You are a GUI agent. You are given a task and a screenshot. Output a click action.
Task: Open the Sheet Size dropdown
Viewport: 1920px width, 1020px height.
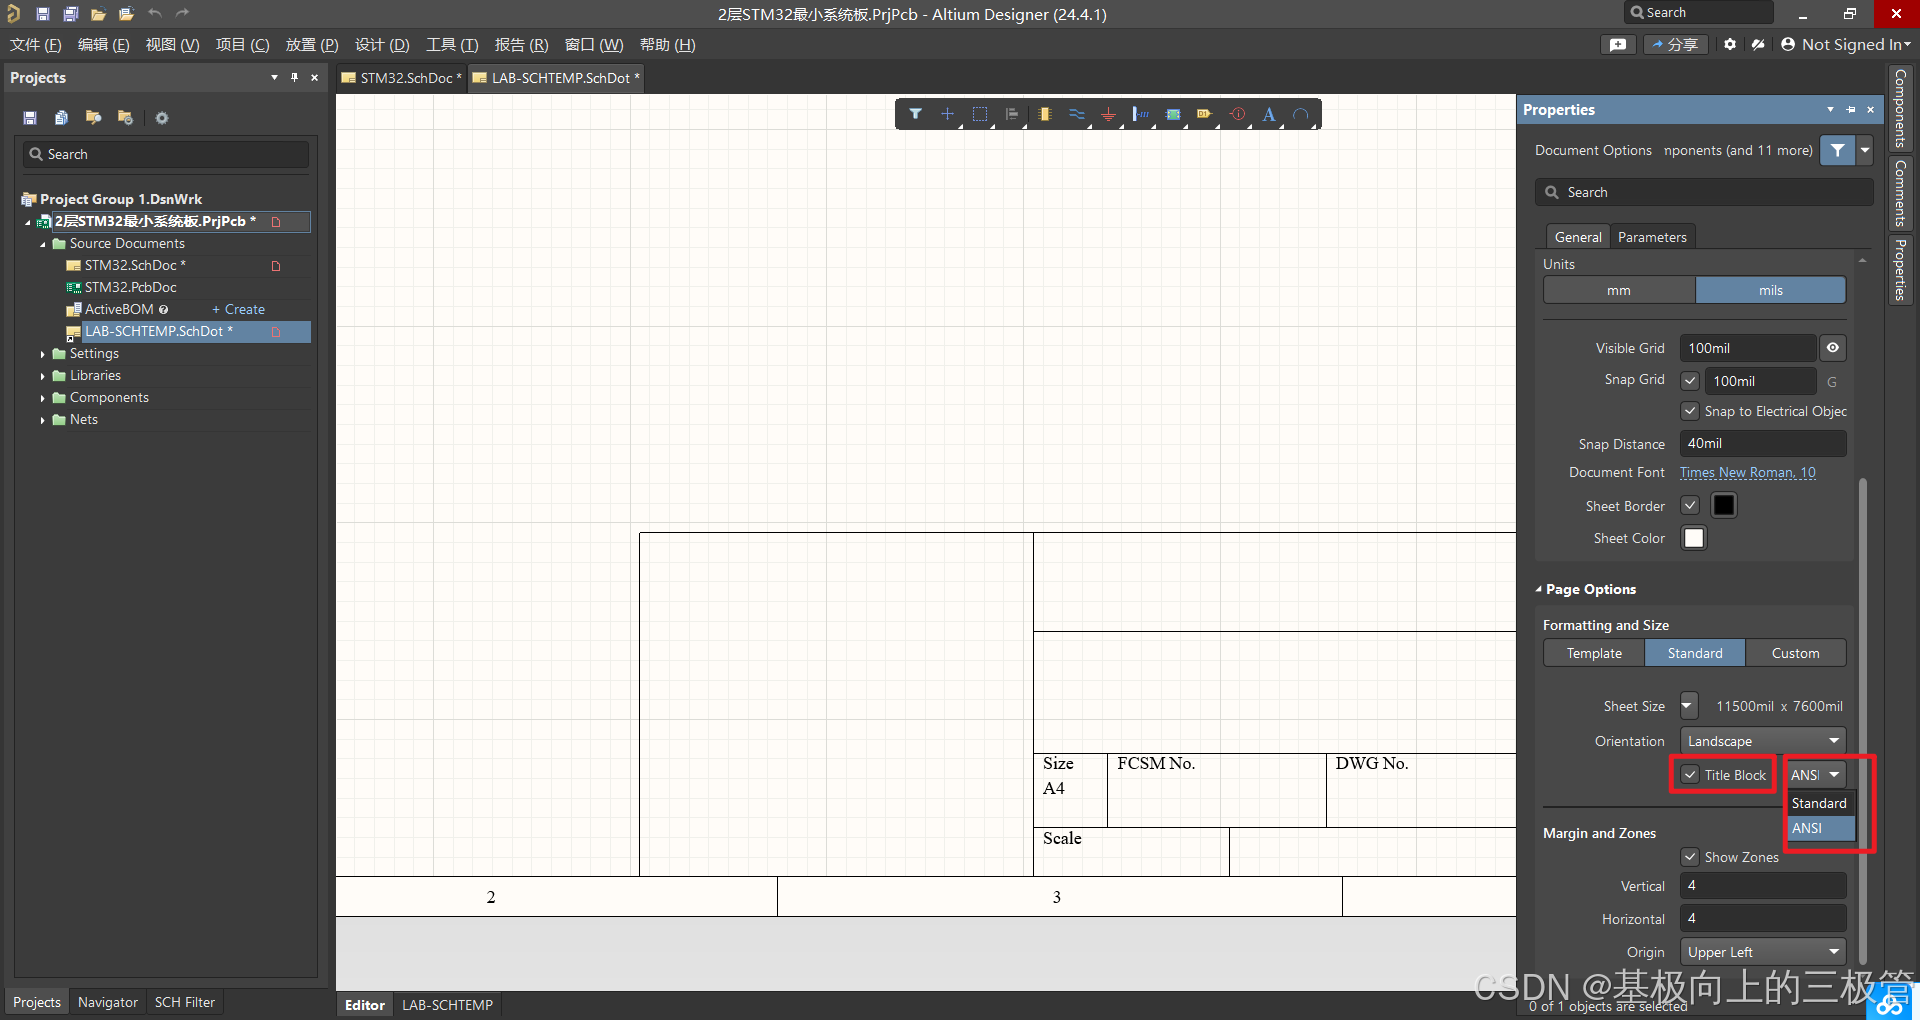(1688, 706)
